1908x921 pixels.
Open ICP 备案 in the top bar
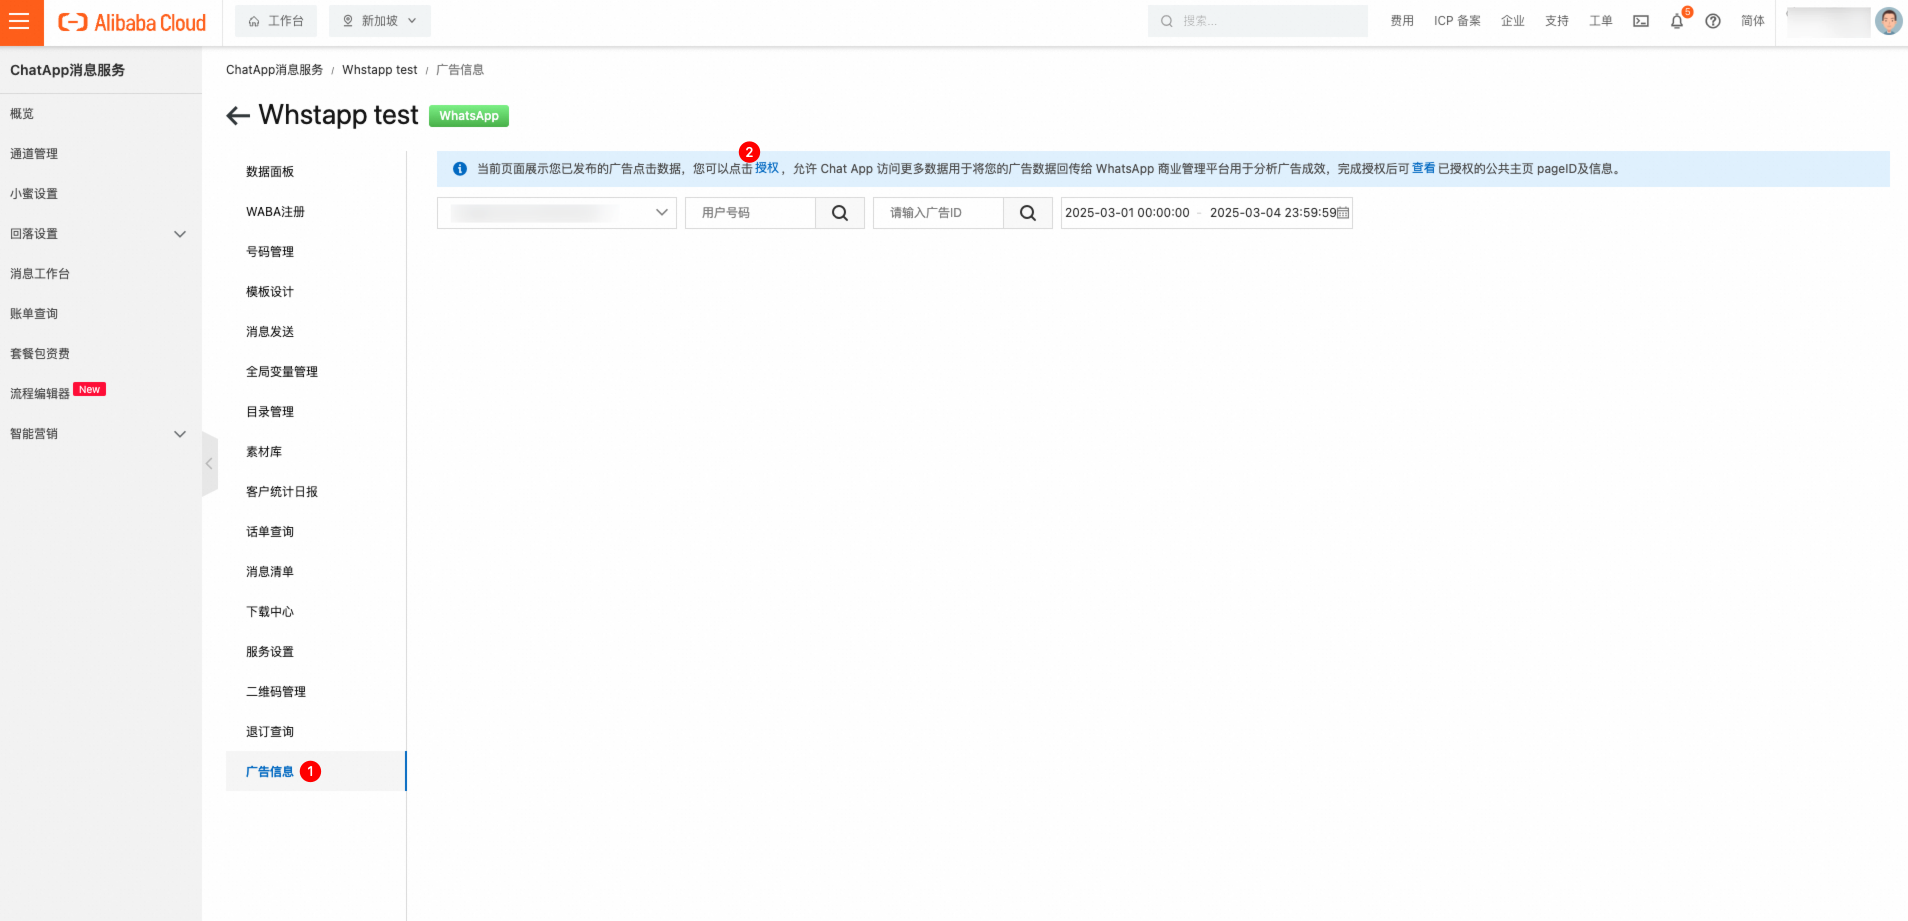pyautogui.click(x=1457, y=21)
